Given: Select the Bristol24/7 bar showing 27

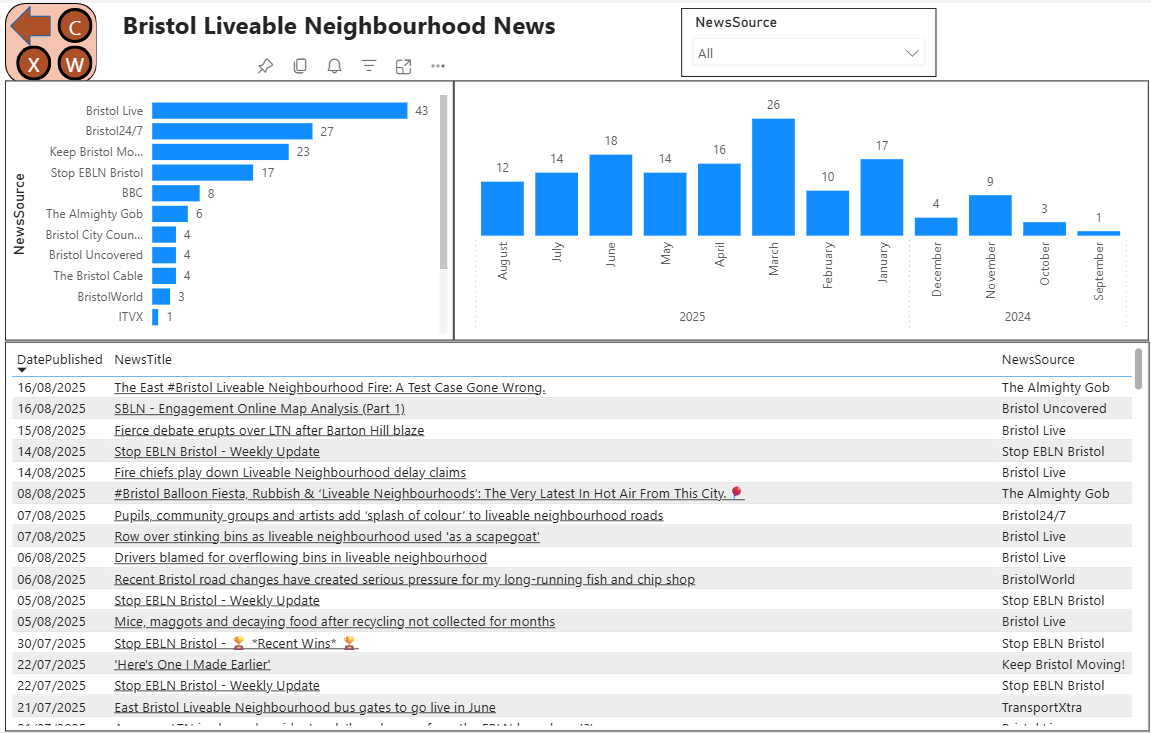Looking at the screenshot, I should [x=233, y=131].
